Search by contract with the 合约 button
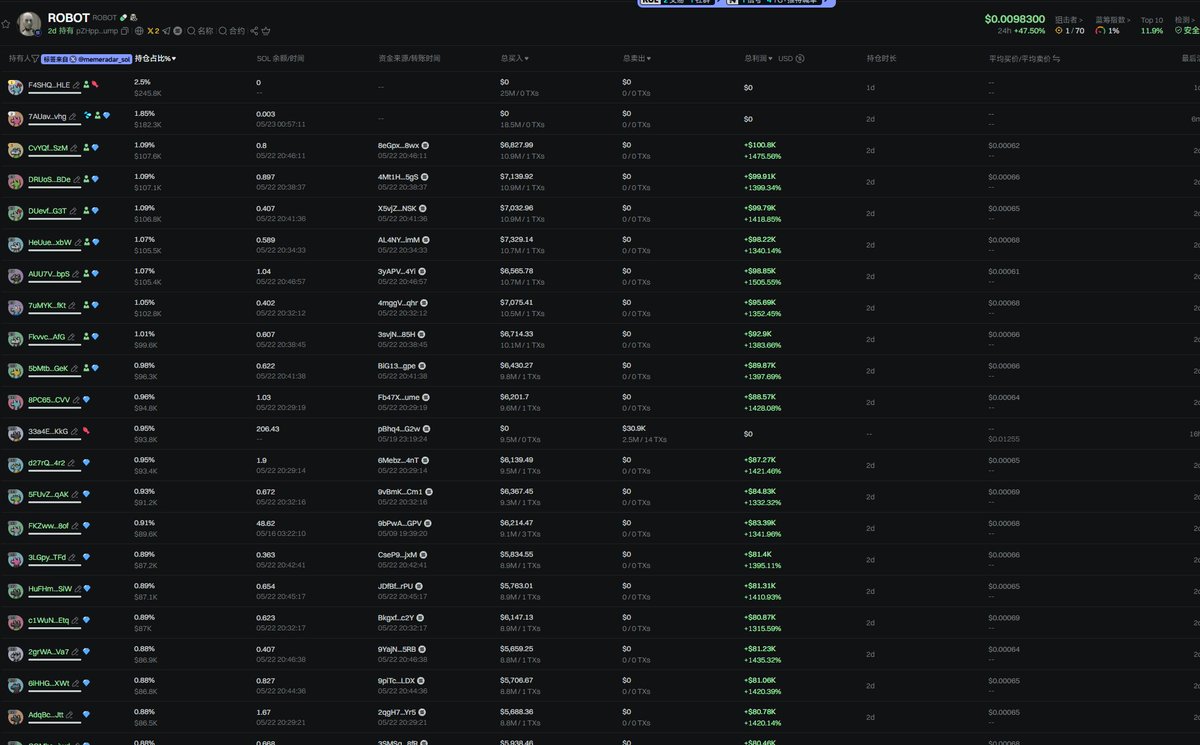1200x745 pixels. (231, 31)
